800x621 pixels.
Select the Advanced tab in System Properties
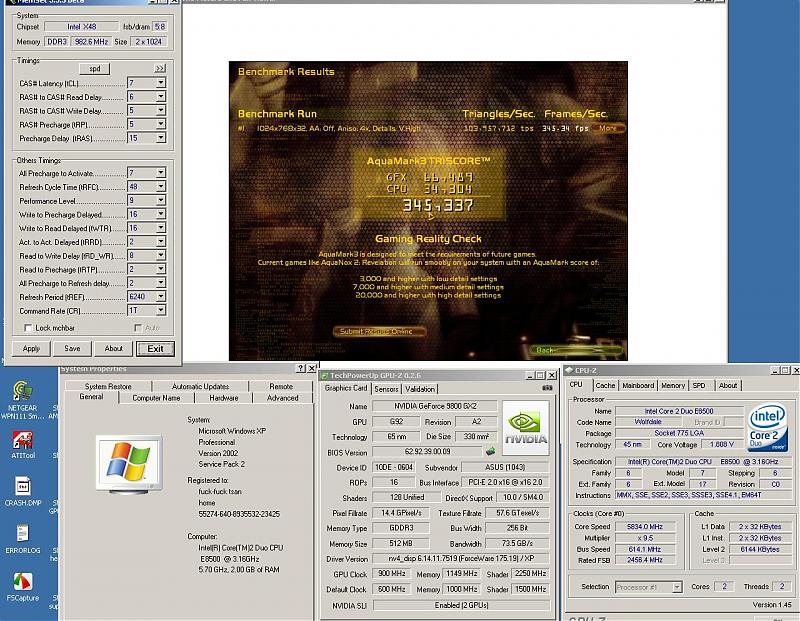(x=283, y=398)
